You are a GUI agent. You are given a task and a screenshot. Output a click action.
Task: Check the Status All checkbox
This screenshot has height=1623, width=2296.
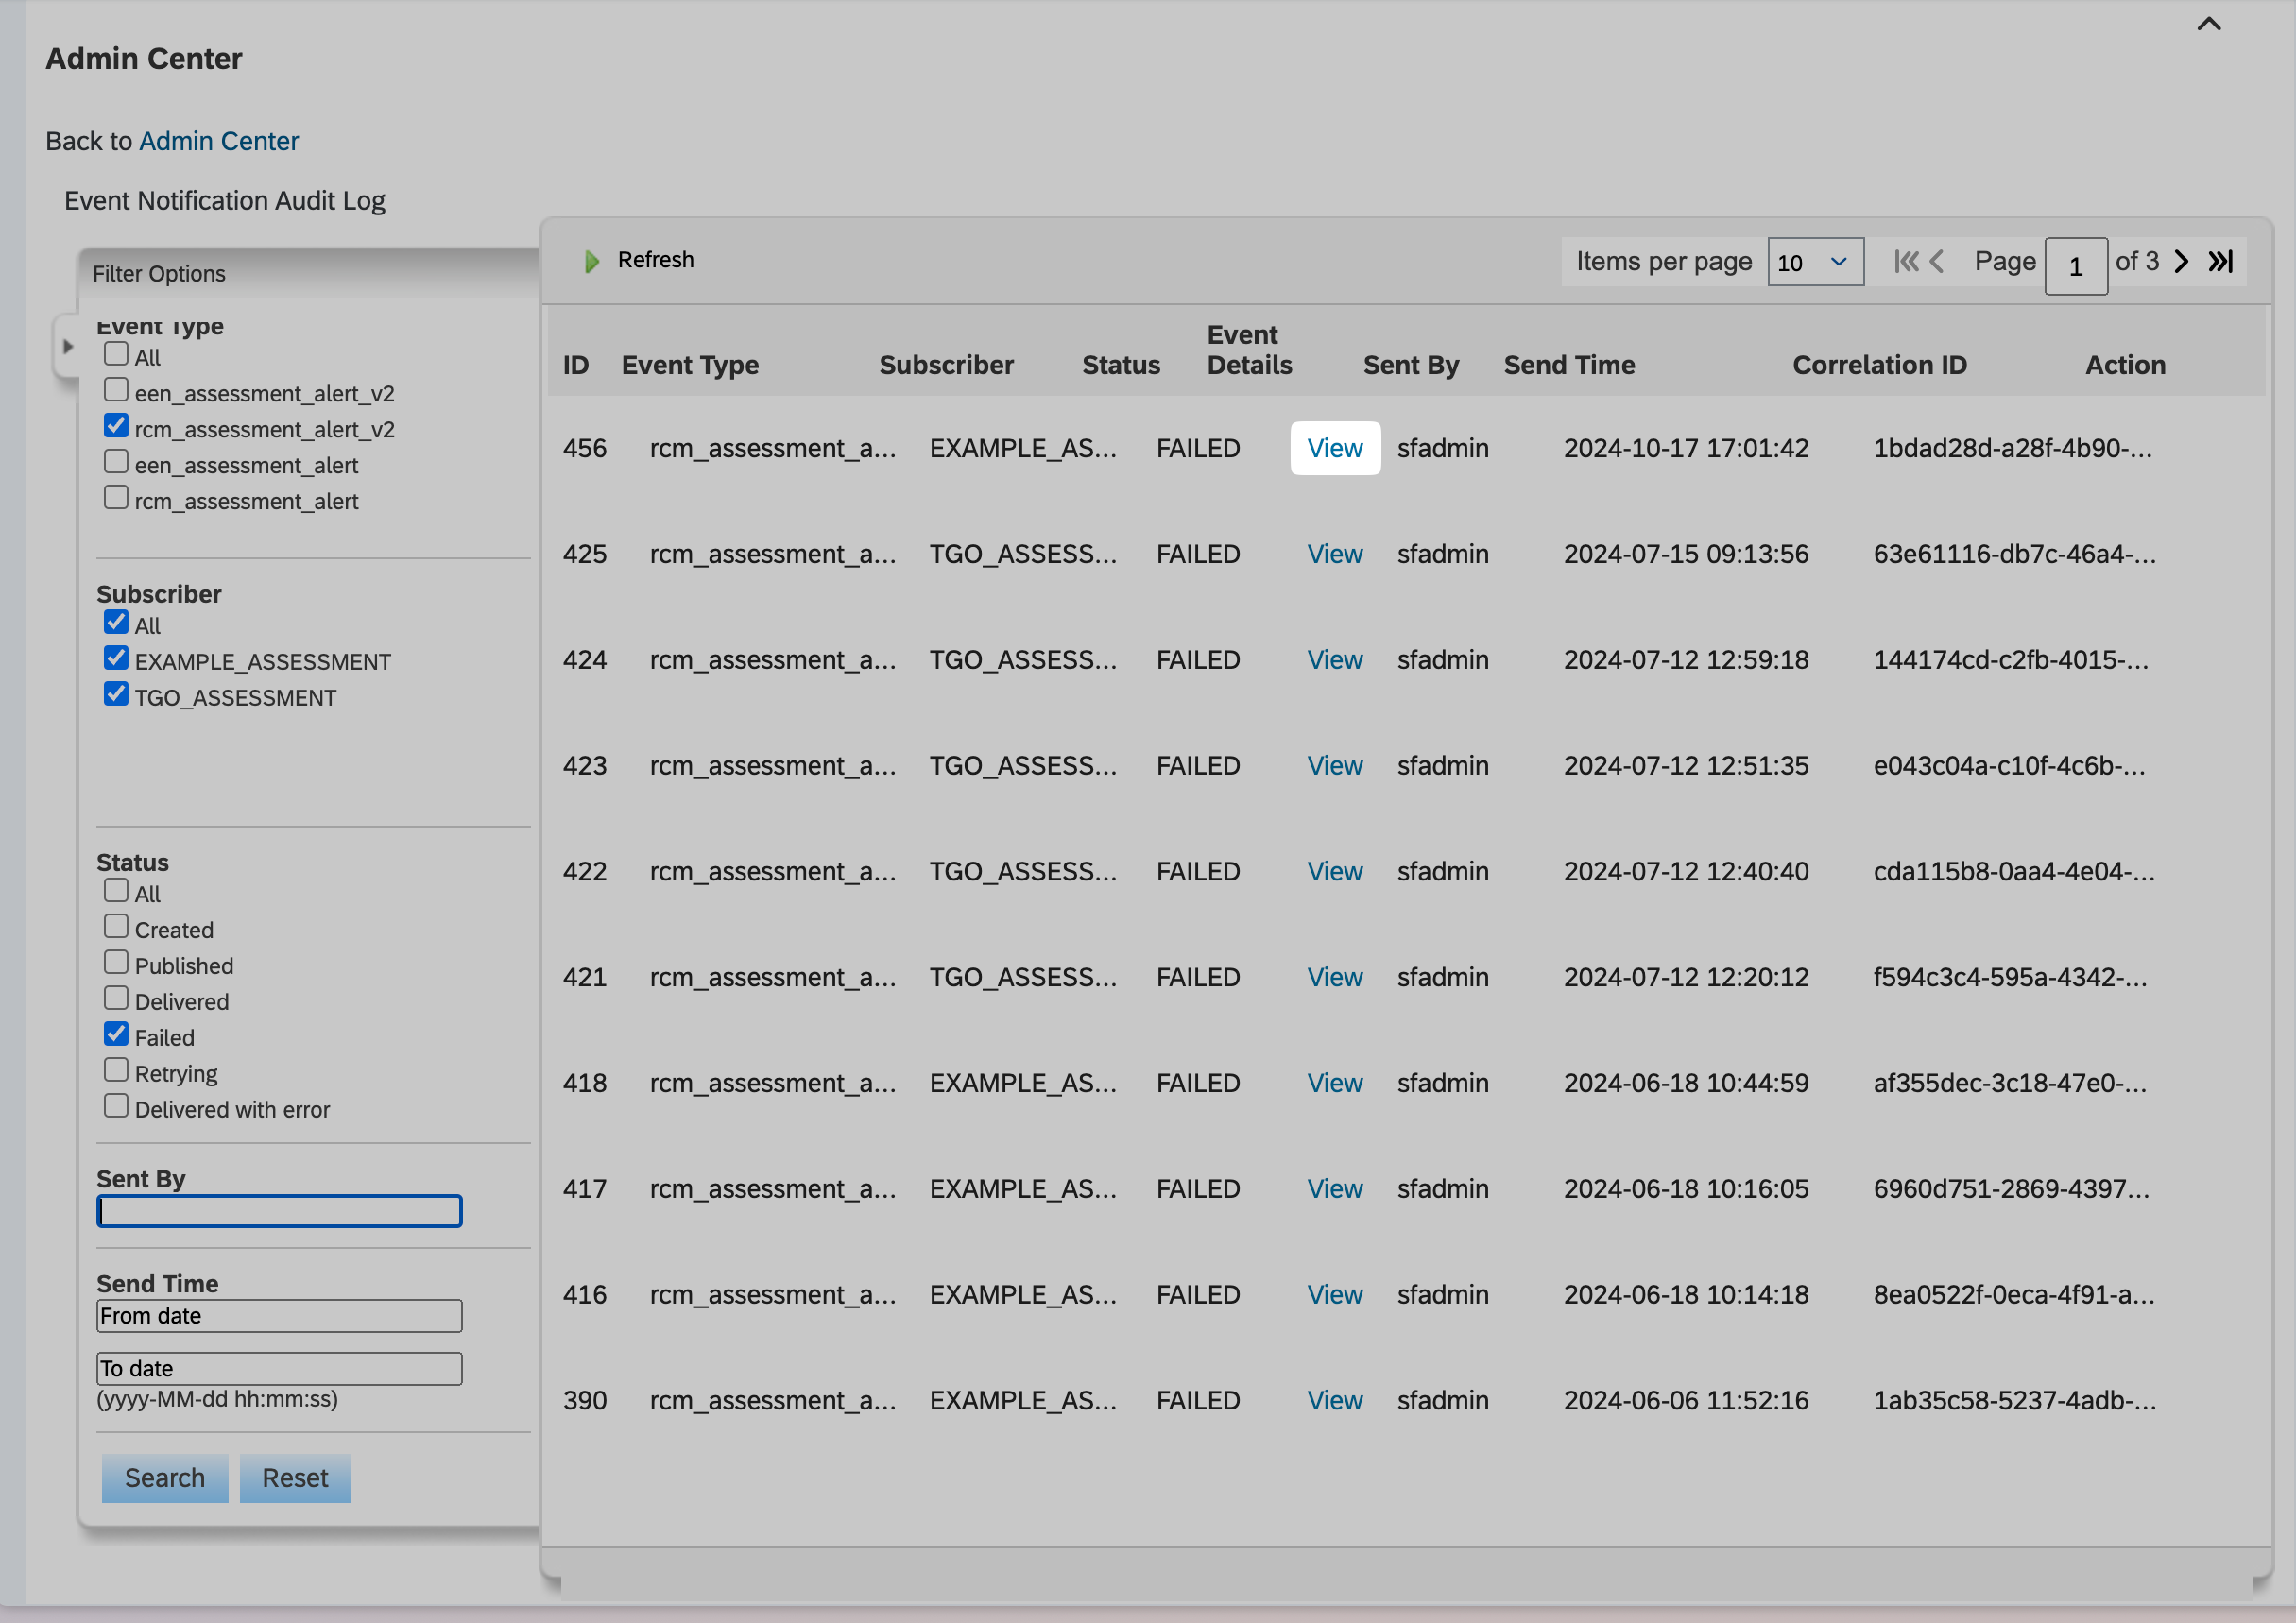116,890
